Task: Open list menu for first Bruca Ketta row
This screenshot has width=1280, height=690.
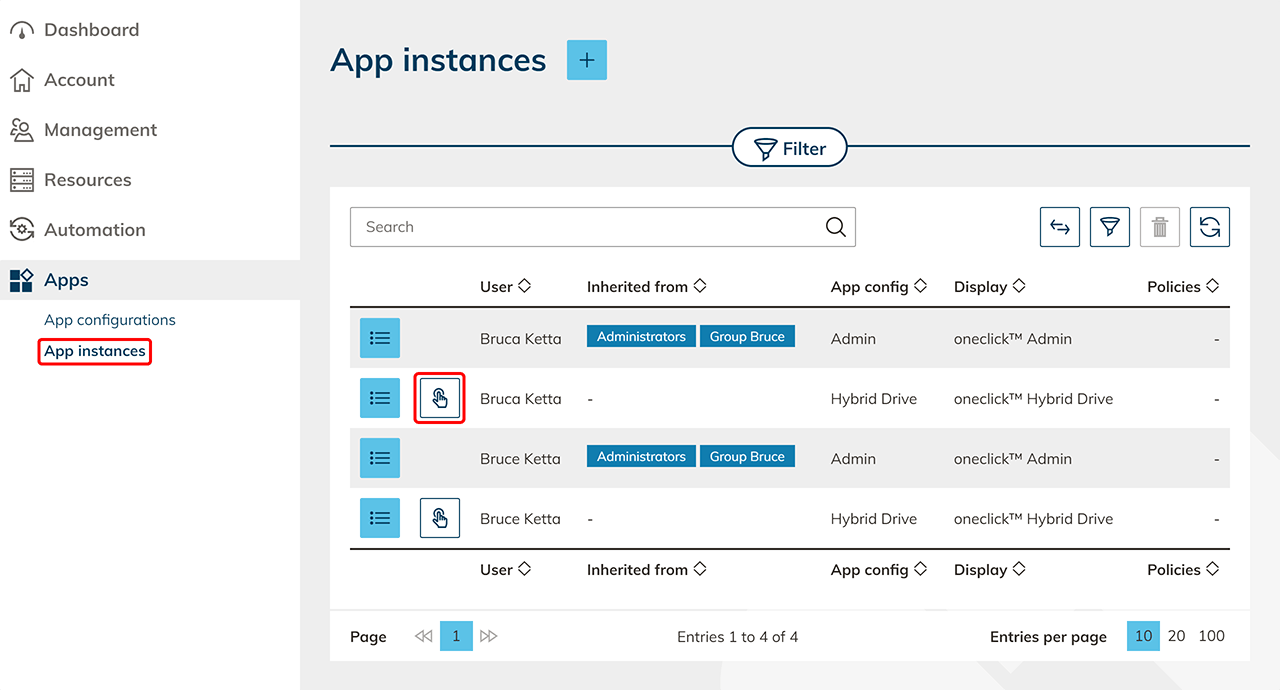Action: 380,338
